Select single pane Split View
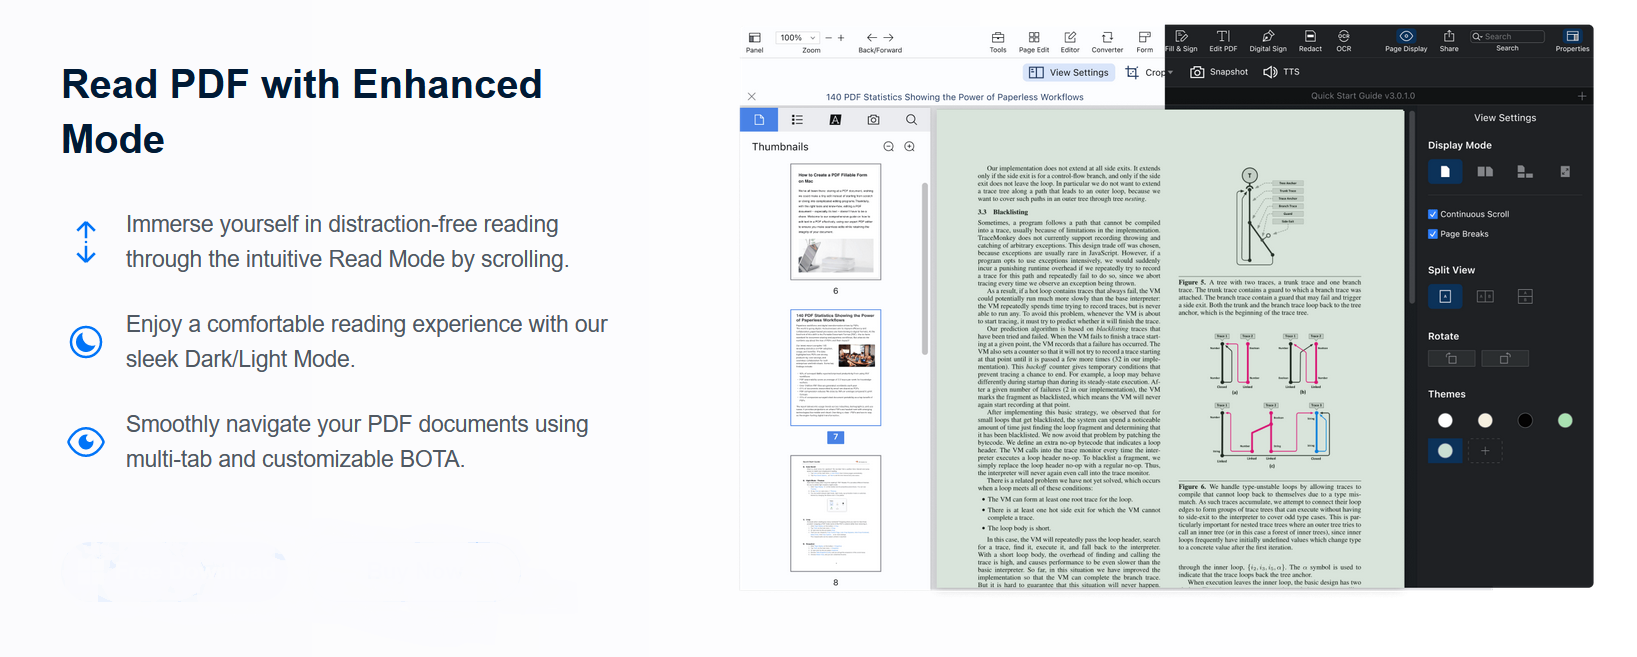The width and height of the screenshot is (1637, 657). (1445, 296)
